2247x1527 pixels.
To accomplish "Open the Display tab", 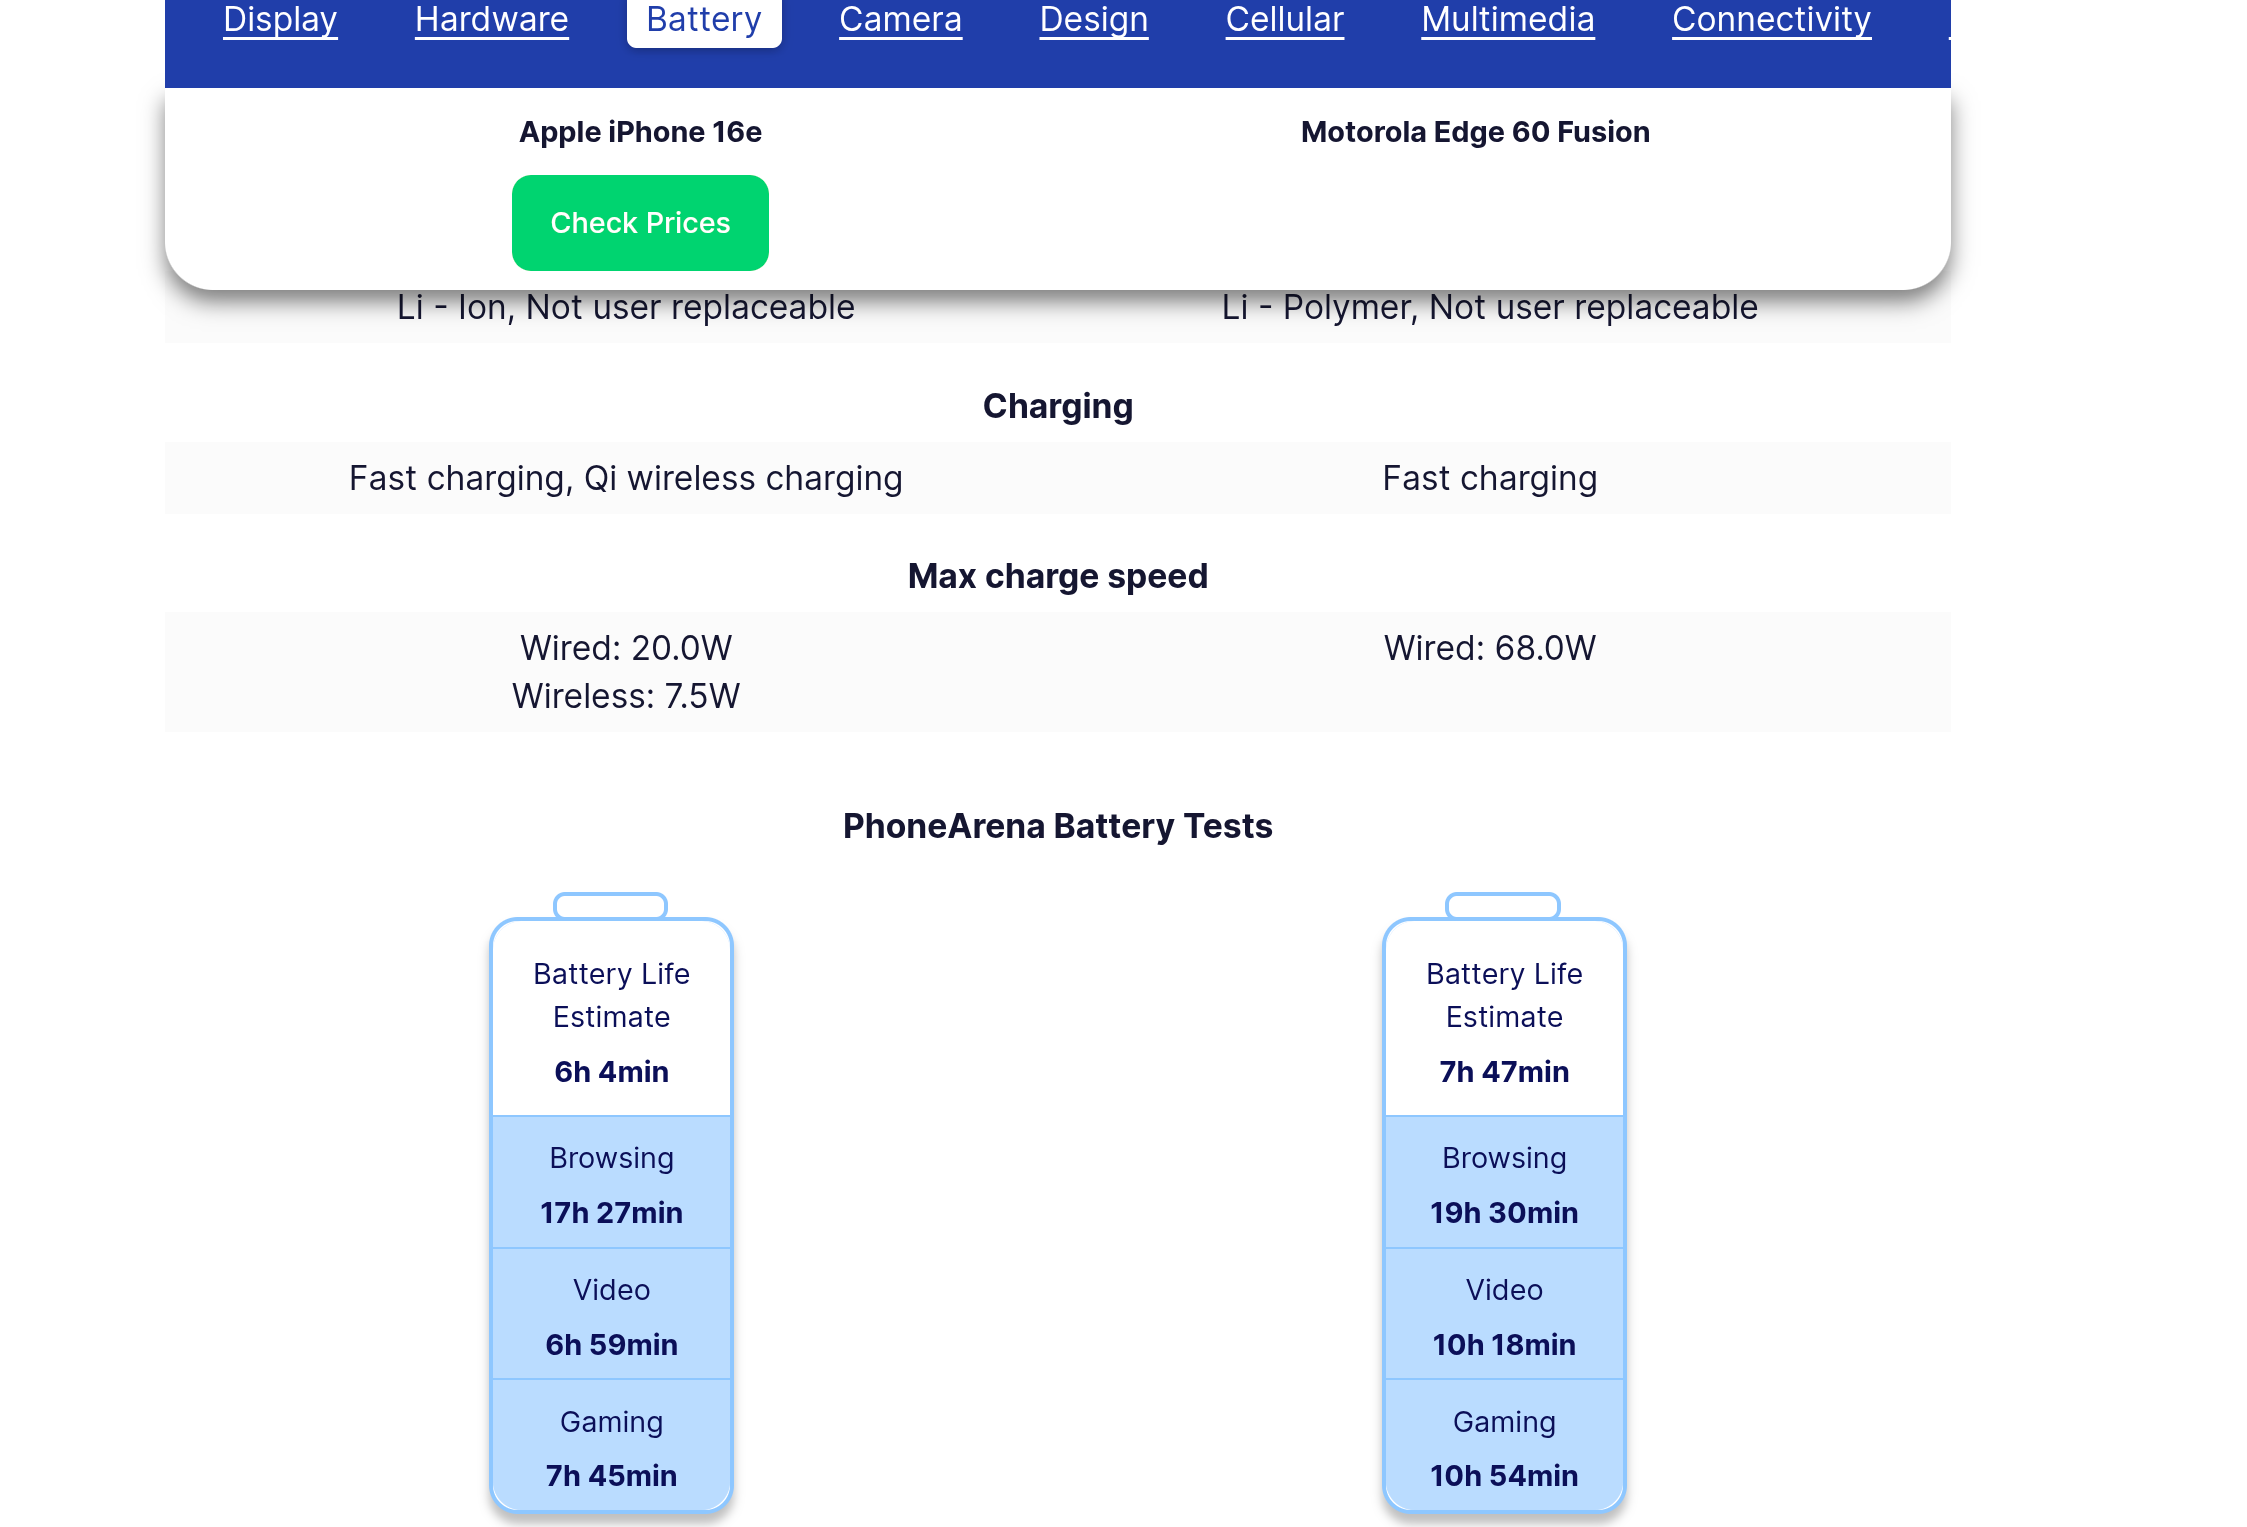I will (x=280, y=20).
